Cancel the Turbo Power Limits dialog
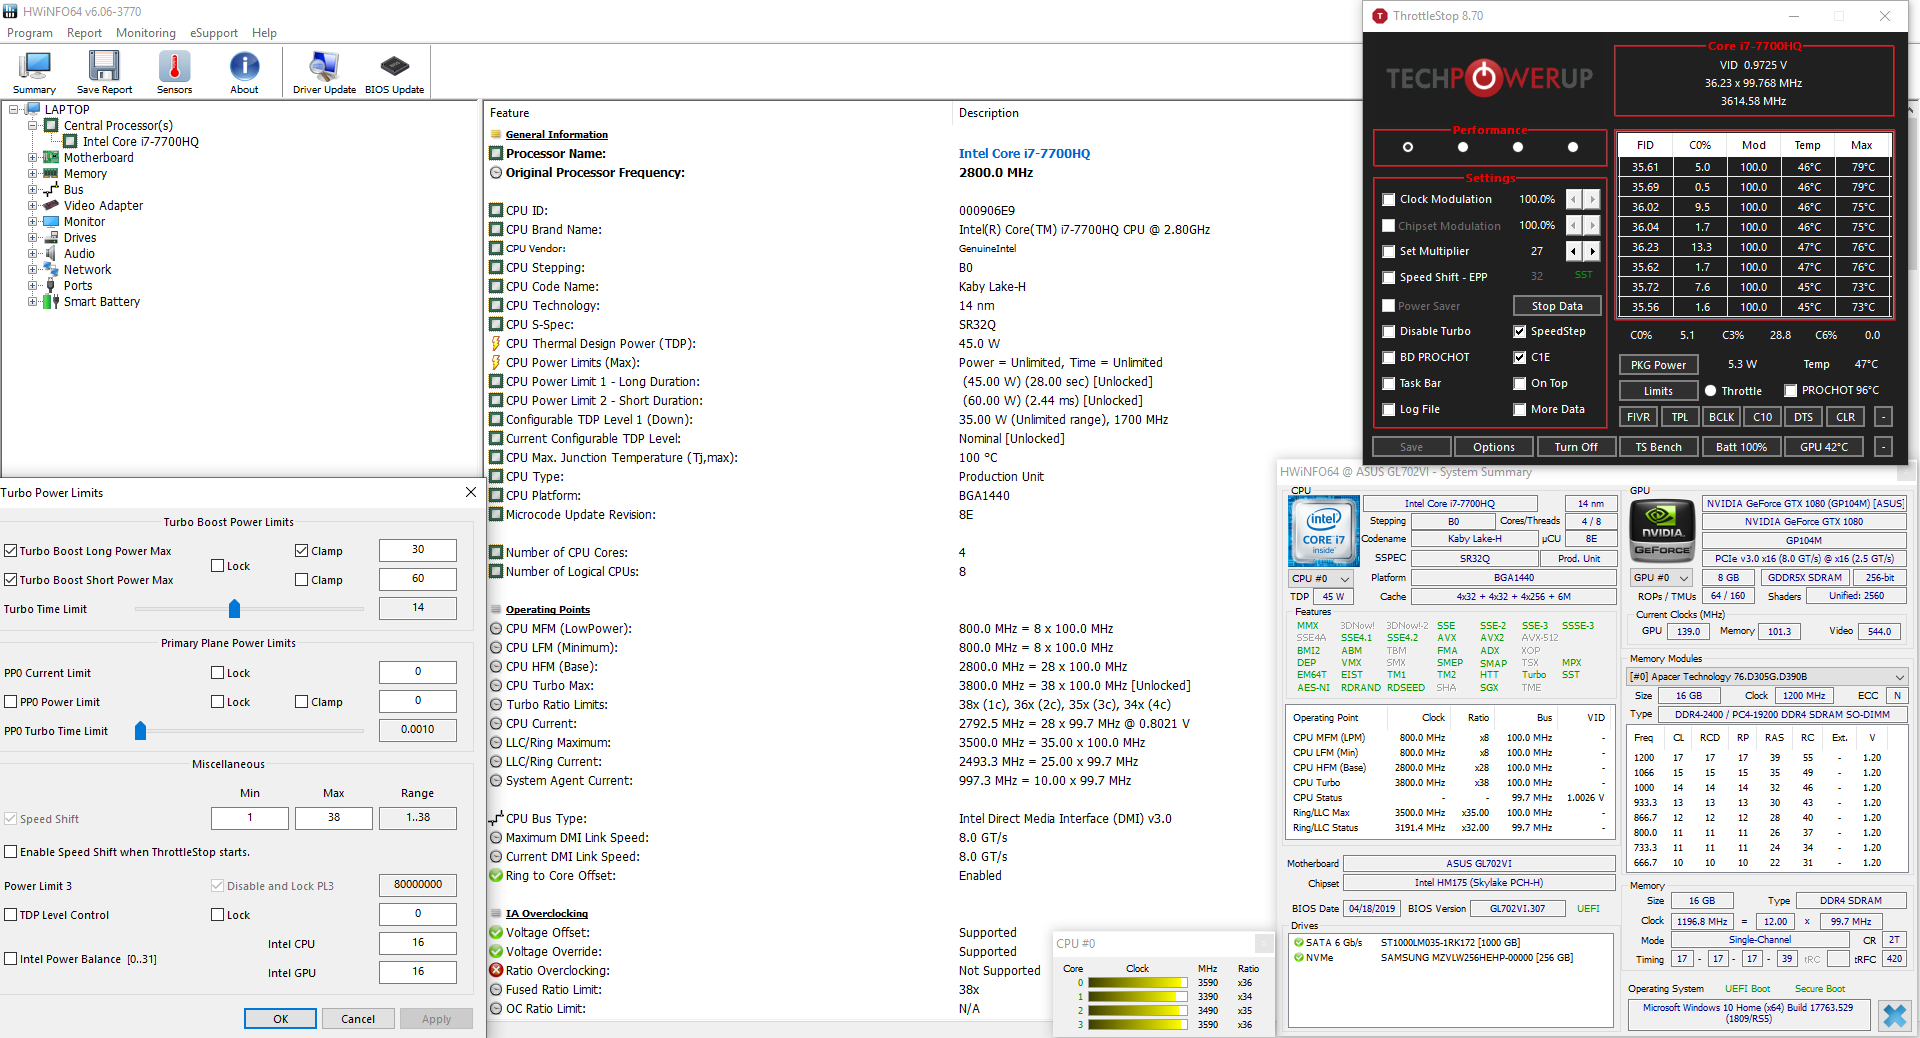1920x1038 pixels. click(x=358, y=1019)
